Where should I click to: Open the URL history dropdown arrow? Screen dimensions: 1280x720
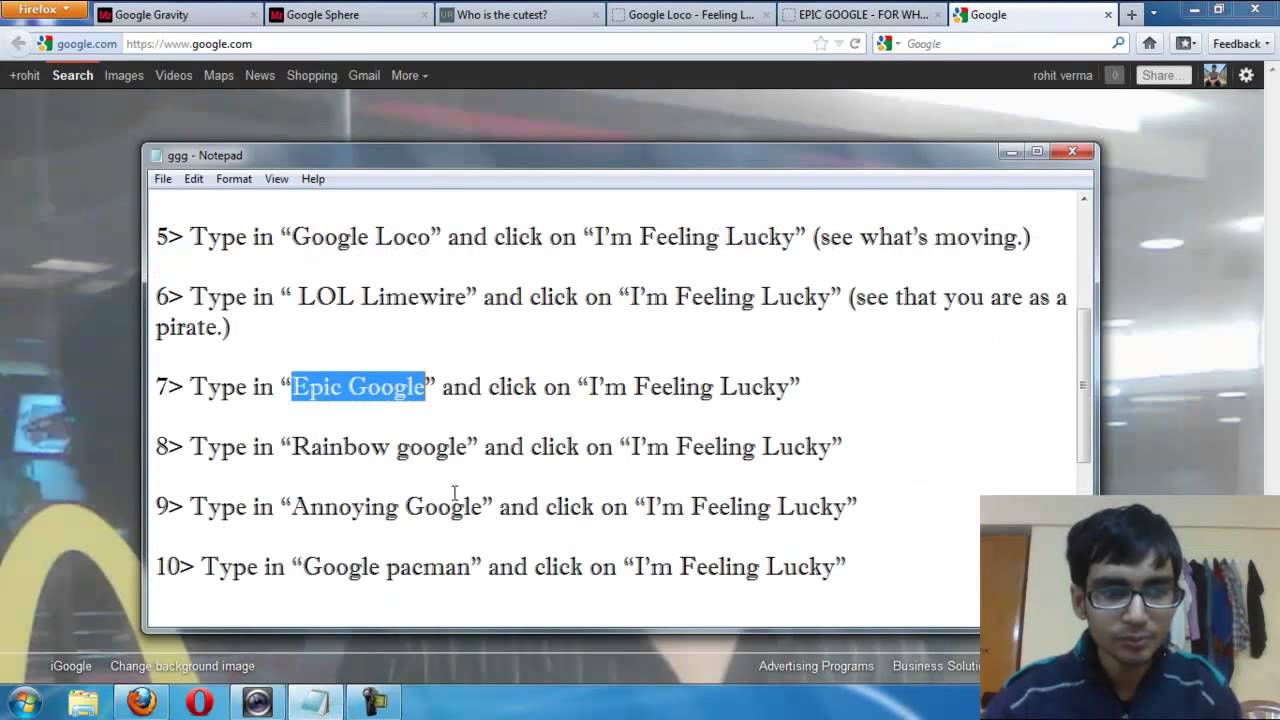coord(838,43)
